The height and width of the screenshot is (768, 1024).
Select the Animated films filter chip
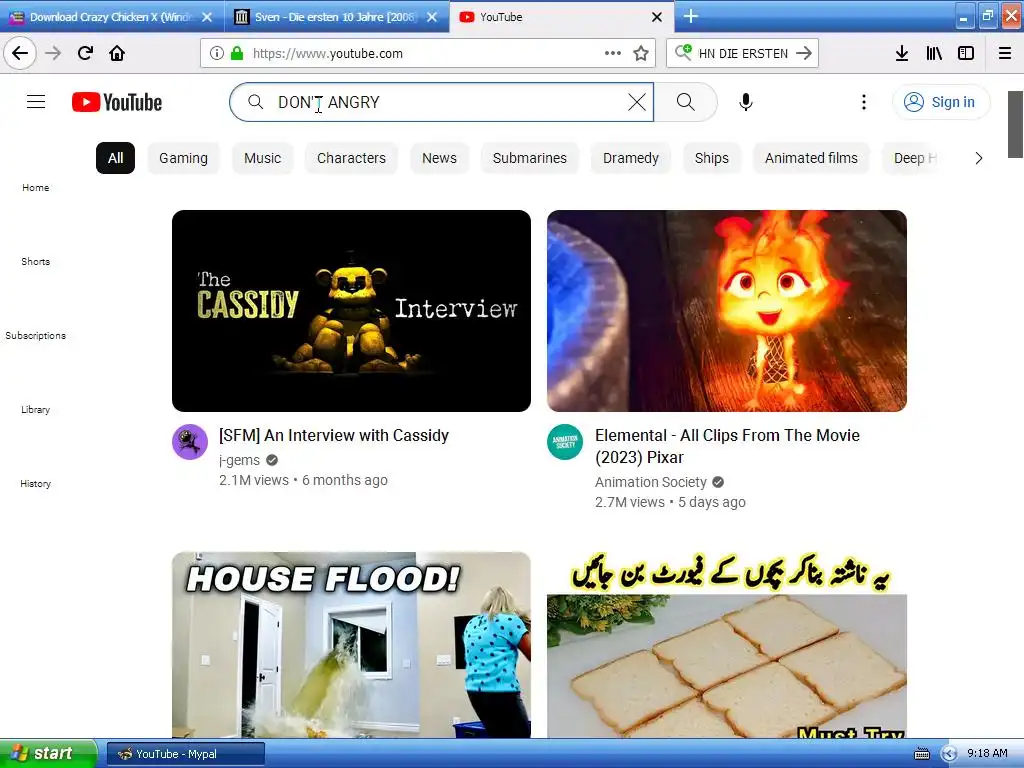point(811,158)
